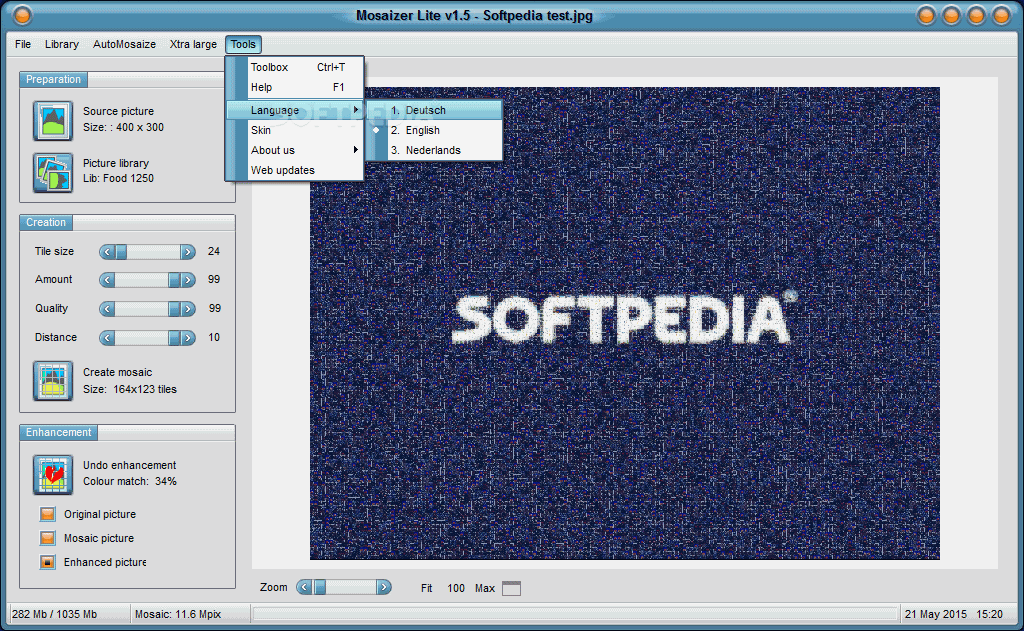This screenshot has width=1024, height=631.
Task: Decrease Amount with left arrow
Action: coord(107,280)
